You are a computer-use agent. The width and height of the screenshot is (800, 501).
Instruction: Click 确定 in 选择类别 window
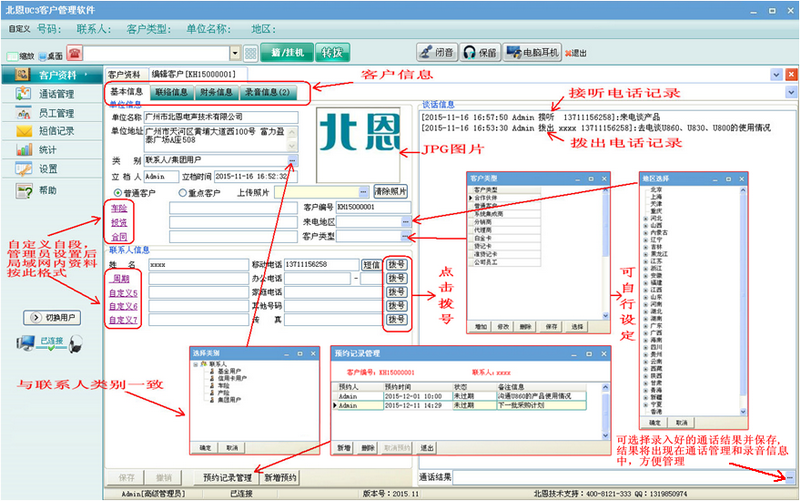click(205, 447)
